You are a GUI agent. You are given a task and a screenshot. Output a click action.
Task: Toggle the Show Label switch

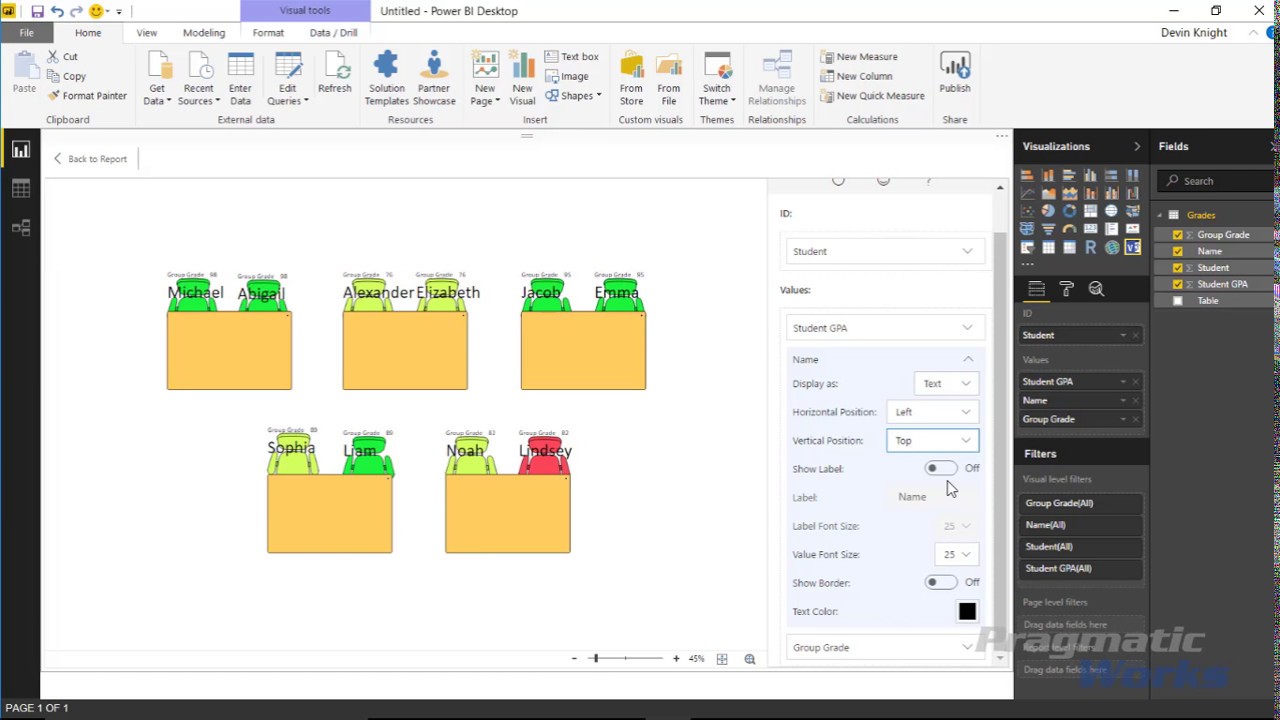[x=940, y=468]
